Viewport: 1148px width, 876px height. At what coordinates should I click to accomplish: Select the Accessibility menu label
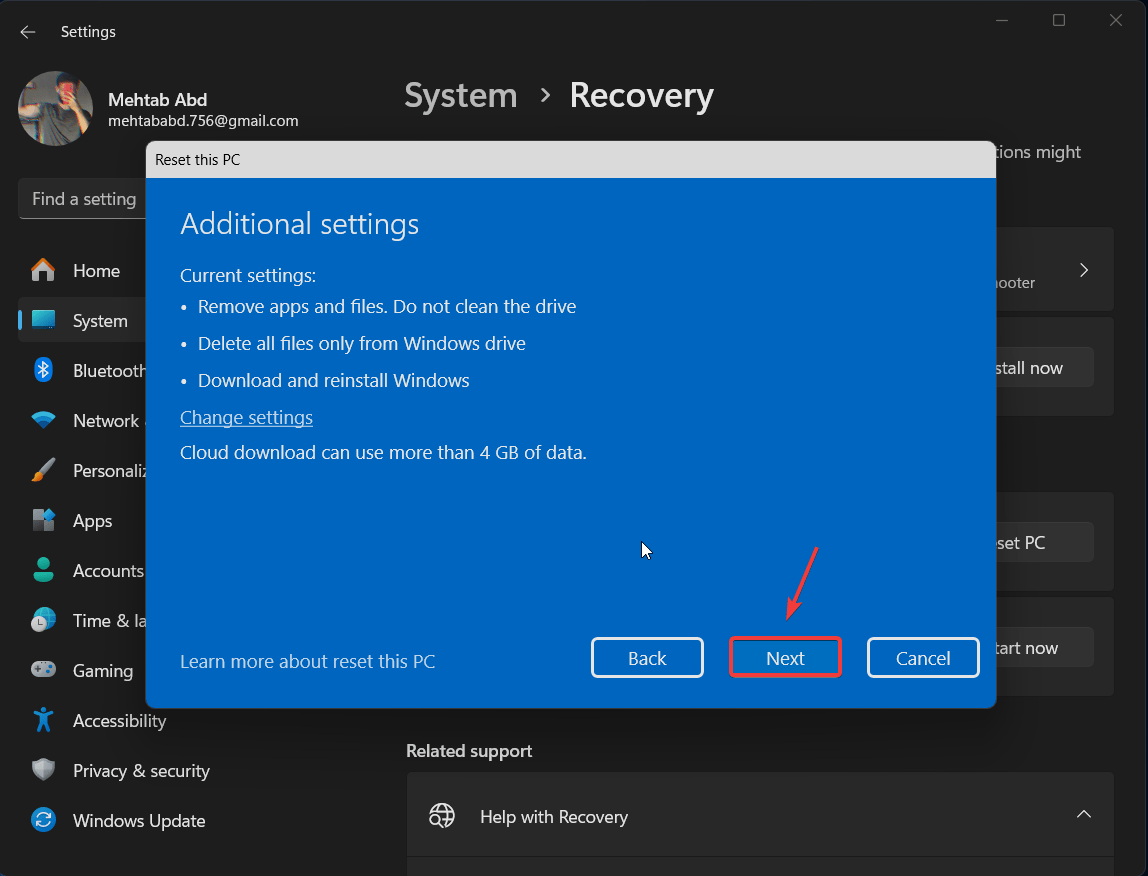(119, 721)
